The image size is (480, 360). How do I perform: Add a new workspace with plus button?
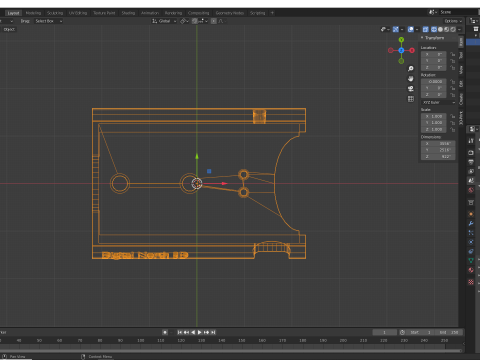tap(272, 13)
